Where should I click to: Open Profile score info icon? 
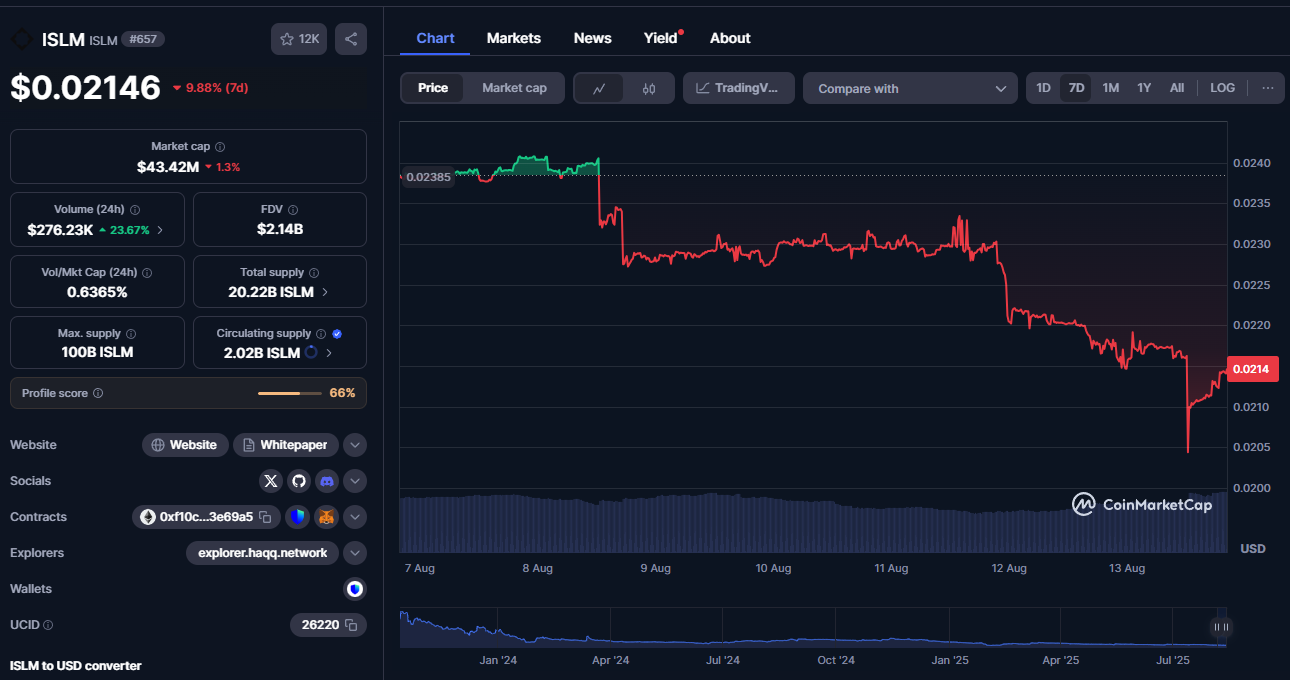tap(98, 394)
